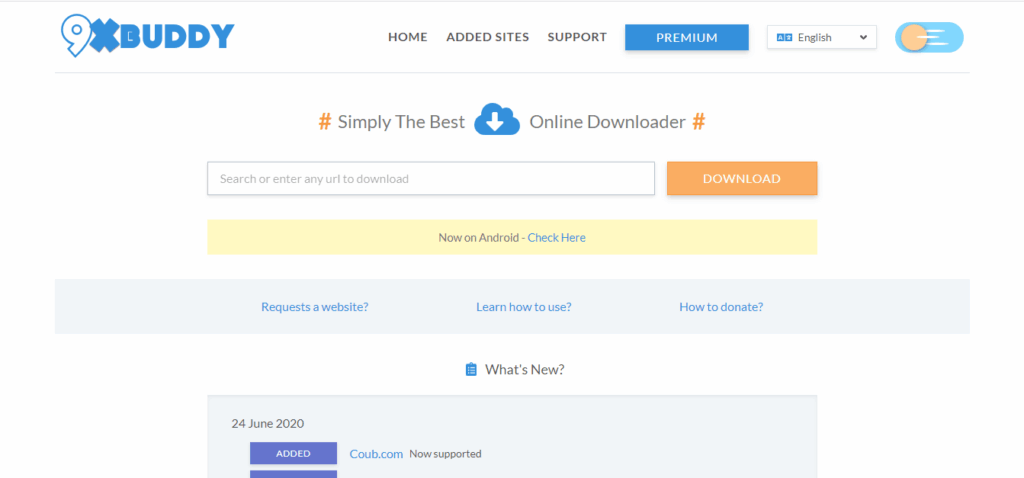Click the translate icon in language selector
The height and width of the screenshot is (478, 1024).
(x=784, y=38)
